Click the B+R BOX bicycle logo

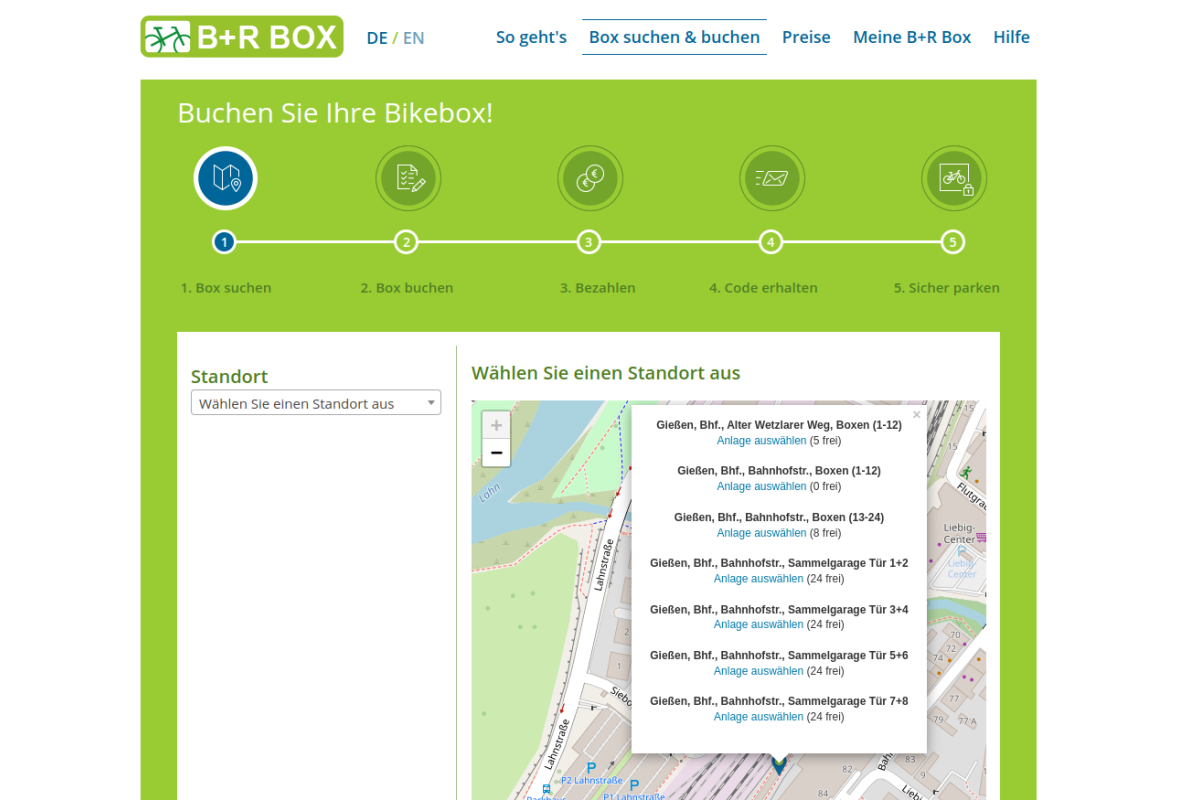coord(242,37)
